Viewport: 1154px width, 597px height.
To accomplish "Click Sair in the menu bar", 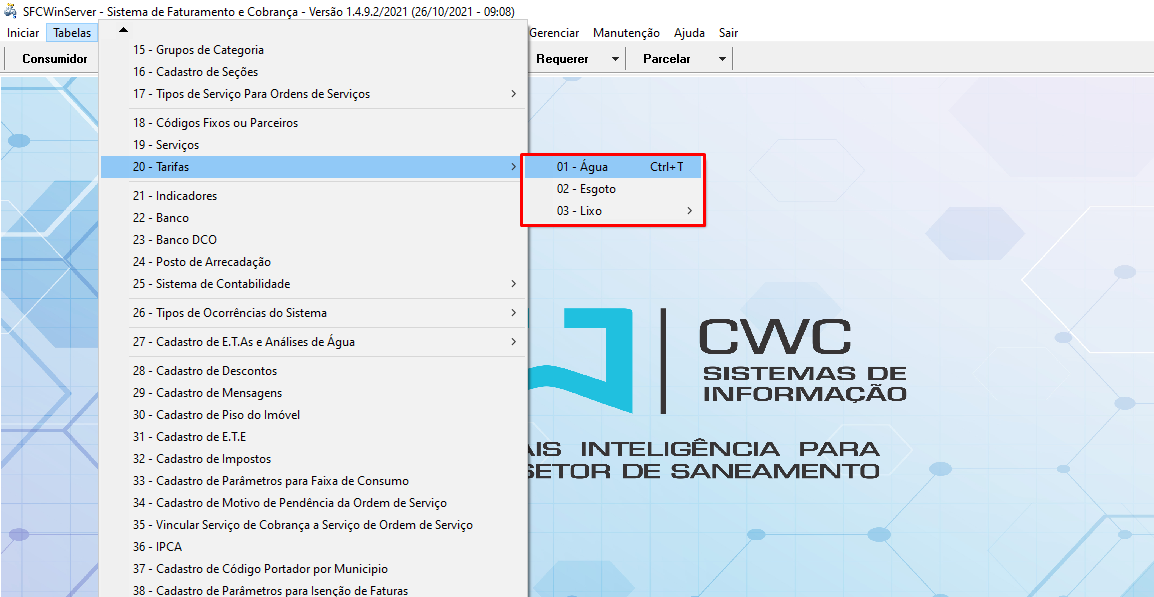I will pyautogui.click(x=728, y=33).
